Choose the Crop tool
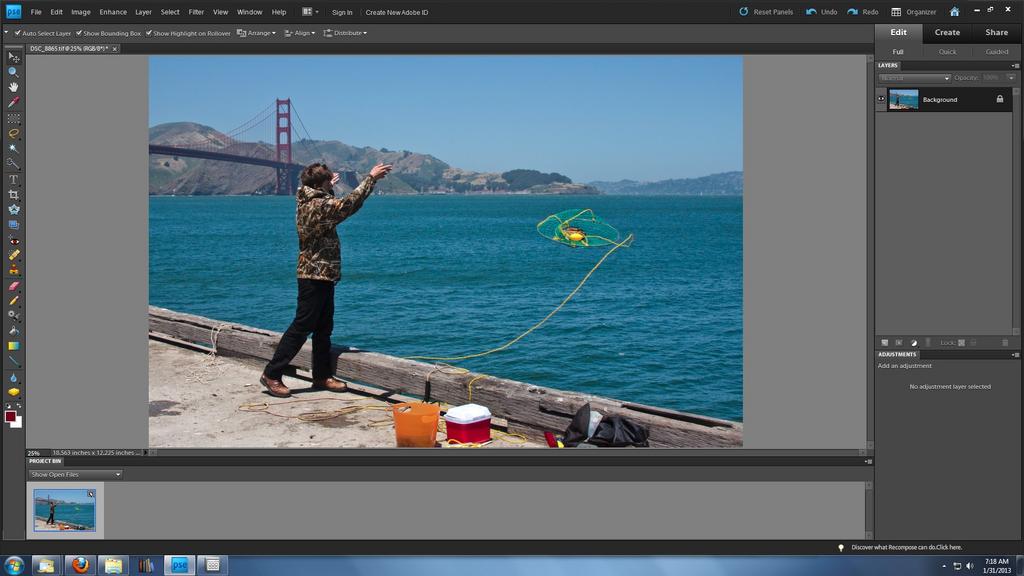This screenshot has height=576, width=1024. click(x=13, y=194)
